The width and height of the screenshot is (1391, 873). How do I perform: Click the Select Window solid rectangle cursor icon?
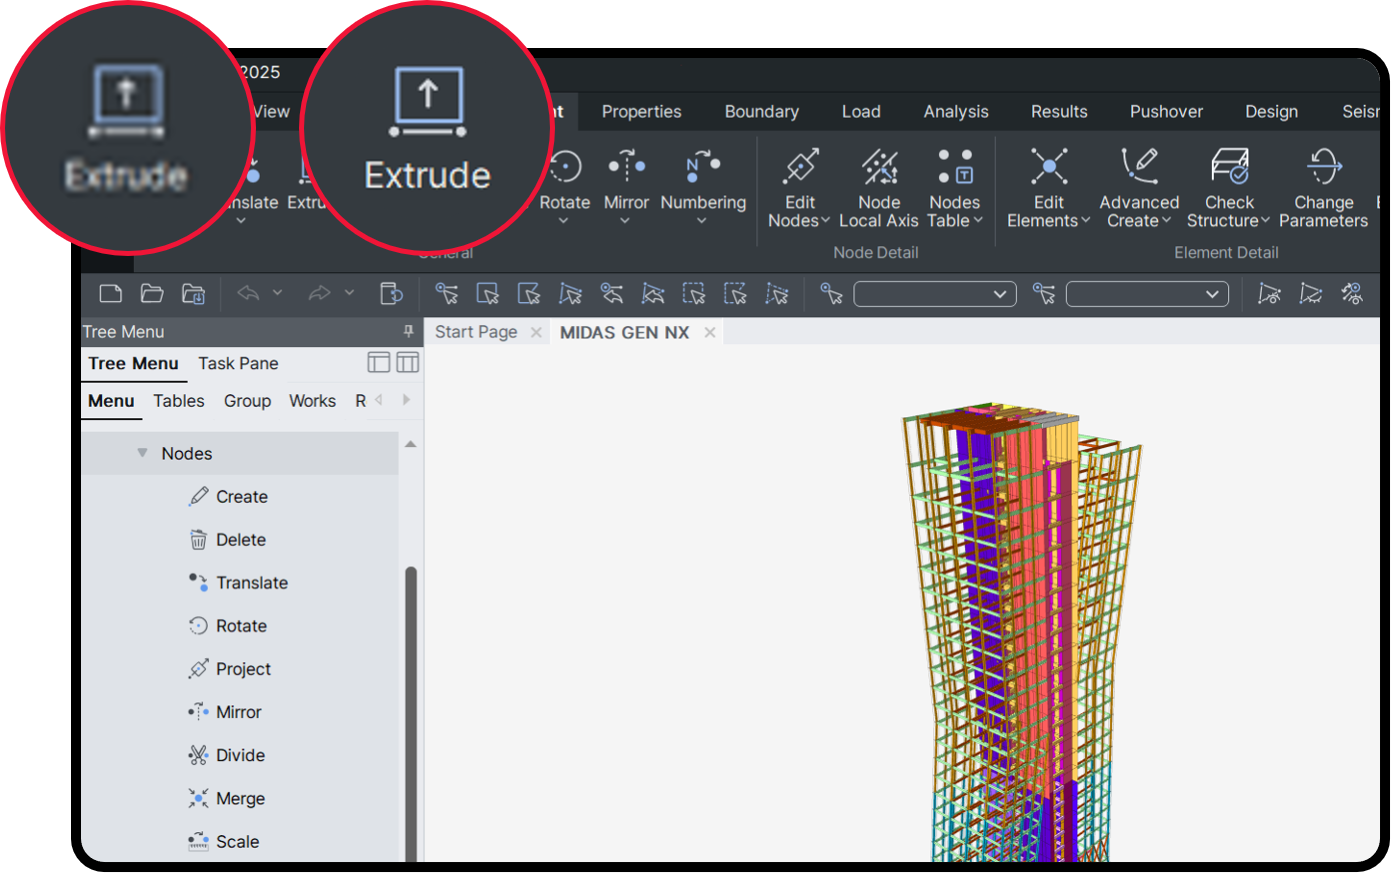click(488, 293)
